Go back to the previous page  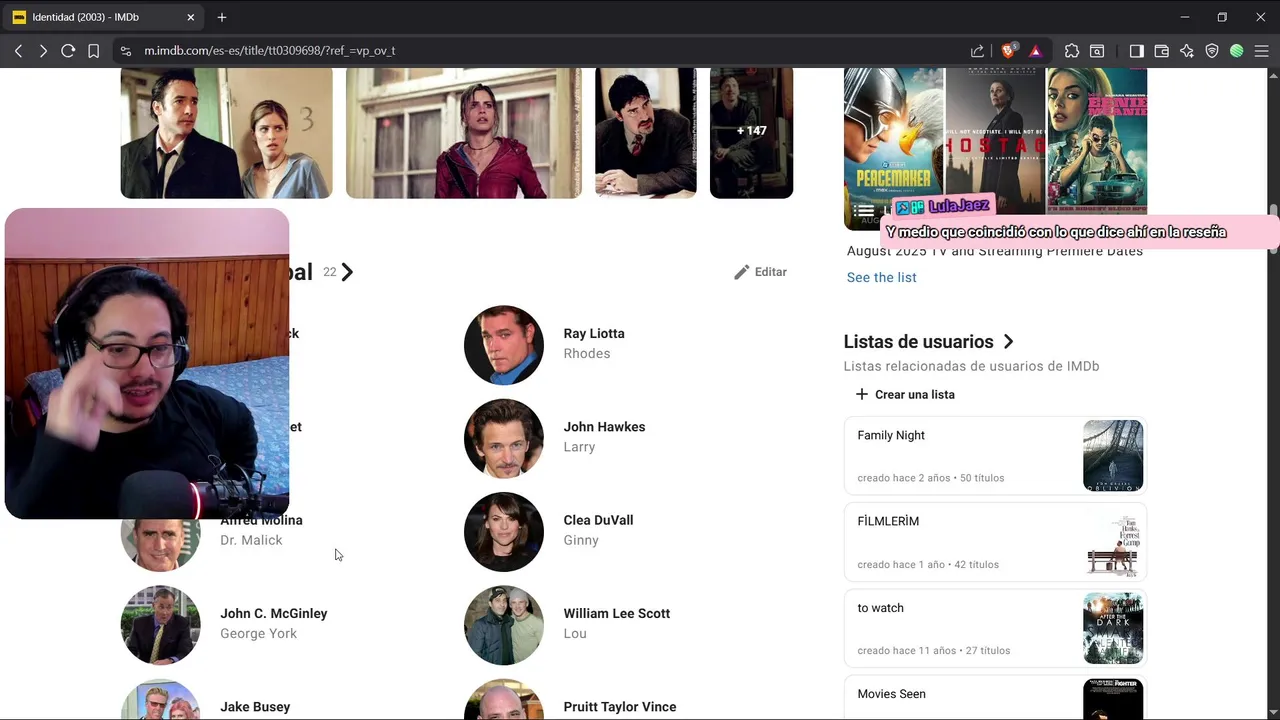click(x=18, y=51)
